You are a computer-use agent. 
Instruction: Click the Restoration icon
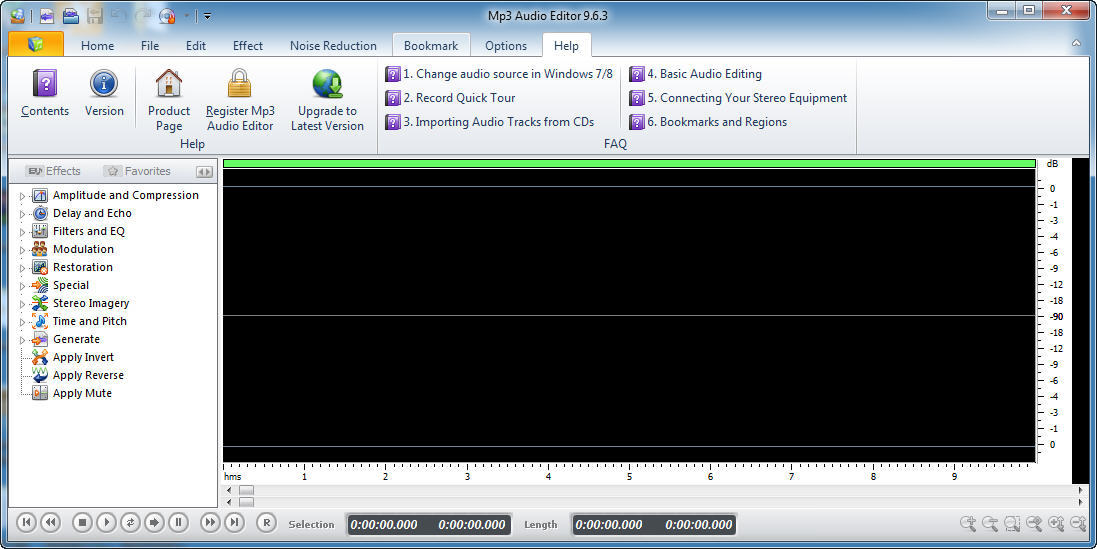(40, 267)
